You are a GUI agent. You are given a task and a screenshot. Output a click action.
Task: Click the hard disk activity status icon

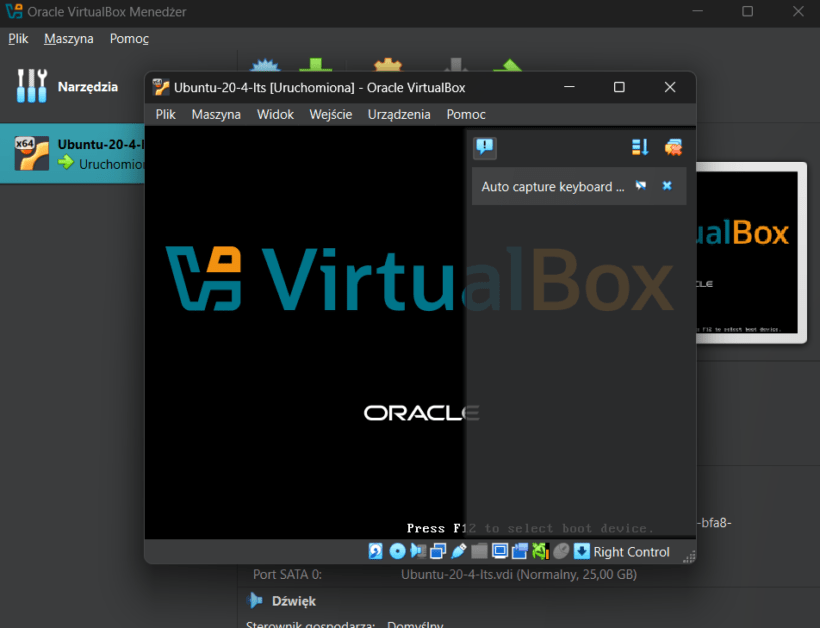374,551
